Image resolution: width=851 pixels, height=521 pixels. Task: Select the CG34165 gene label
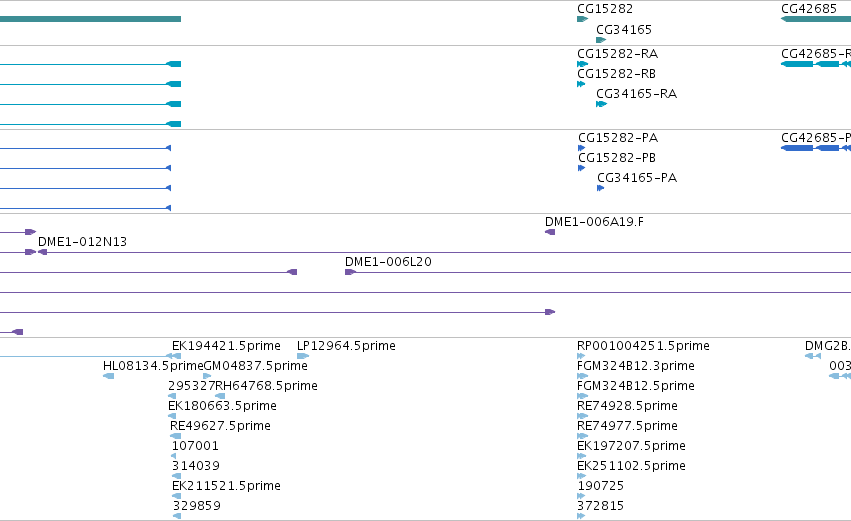coord(624,30)
